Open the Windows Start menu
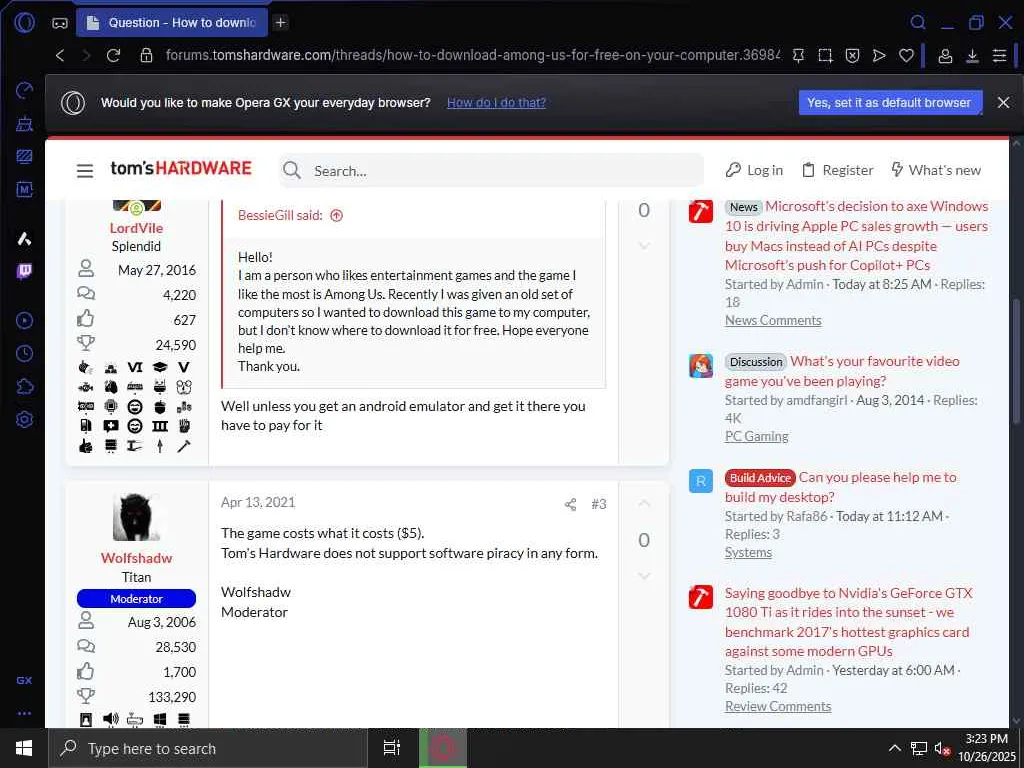Image resolution: width=1024 pixels, height=768 pixels. (24, 748)
